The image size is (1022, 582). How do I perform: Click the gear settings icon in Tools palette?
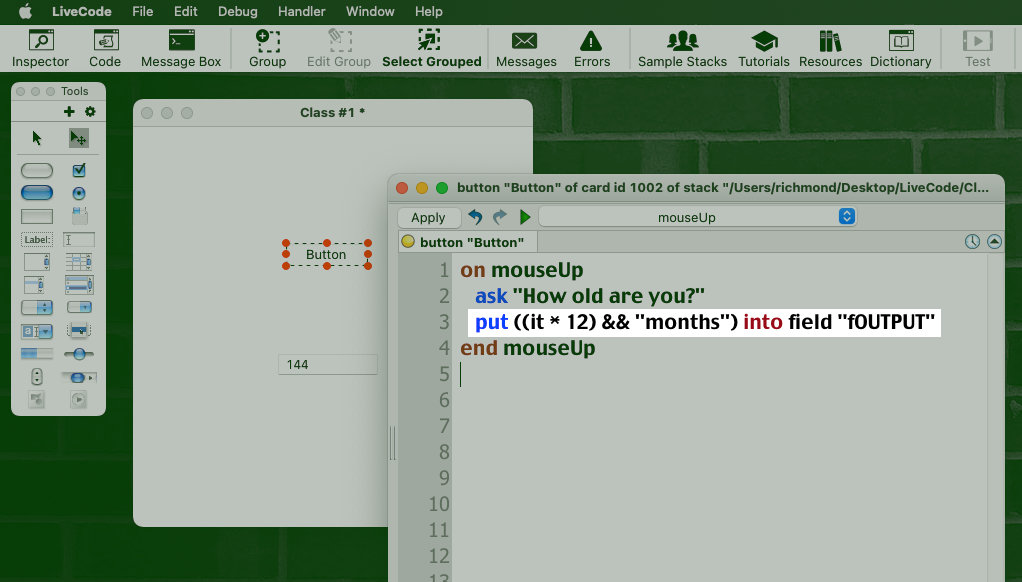tap(90, 112)
